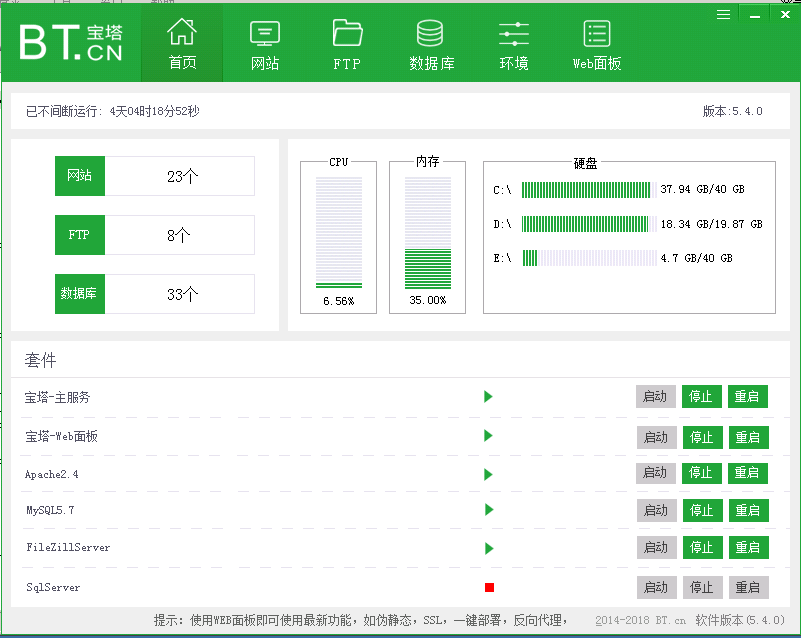Restart the 宝塔-Web面板 service
Viewport: 801px width, 638px height.
click(748, 437)
